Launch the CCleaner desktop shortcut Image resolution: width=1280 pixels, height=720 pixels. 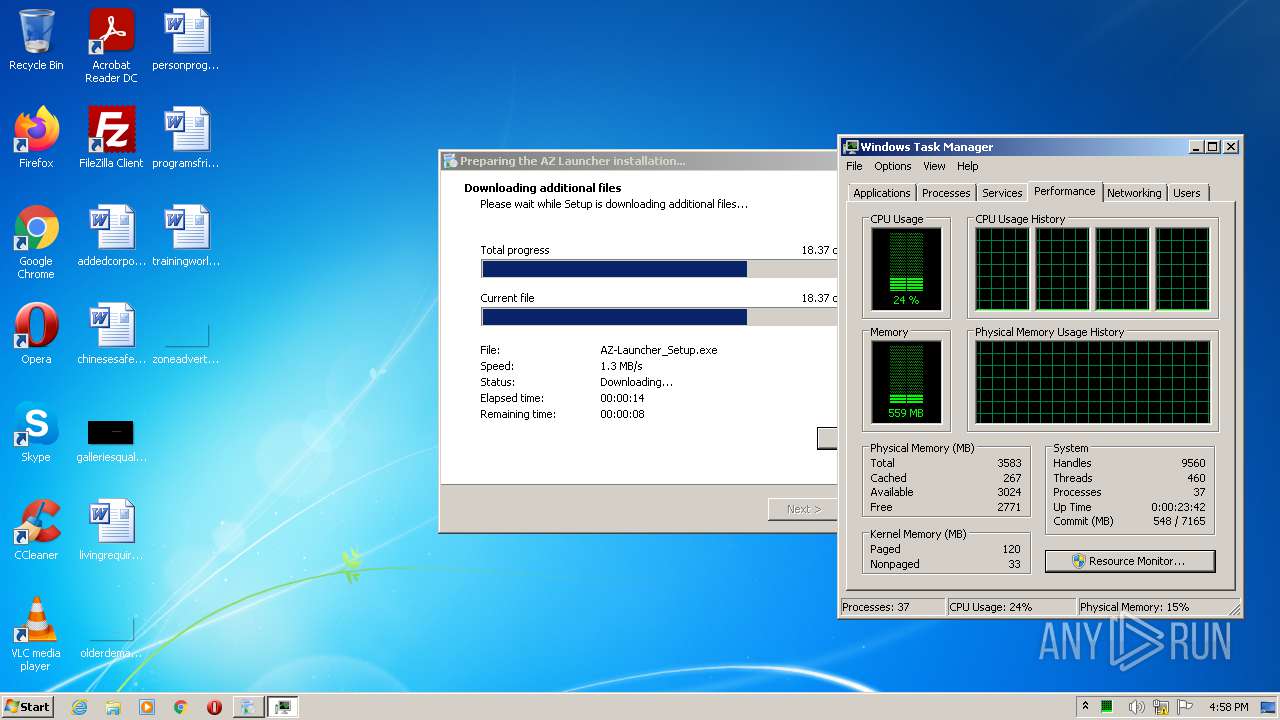pyautogui.click(x=36, y=530)
